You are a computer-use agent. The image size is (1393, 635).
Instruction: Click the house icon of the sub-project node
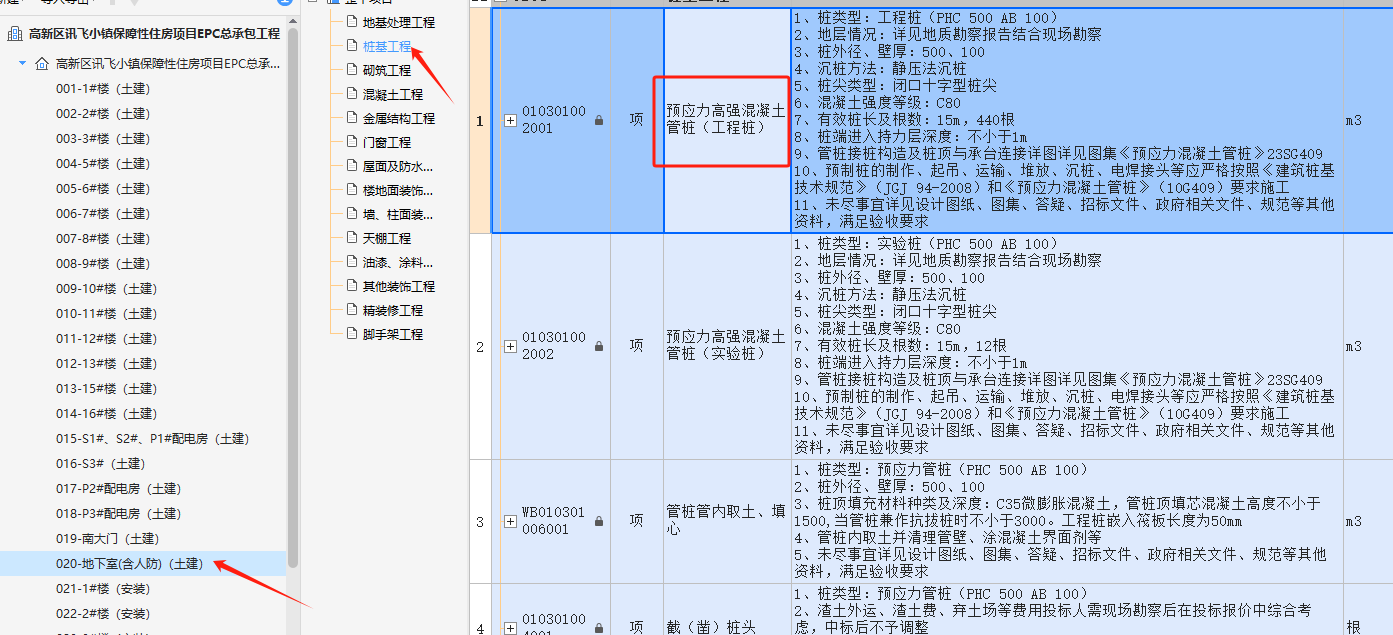(x=41, y=64)
